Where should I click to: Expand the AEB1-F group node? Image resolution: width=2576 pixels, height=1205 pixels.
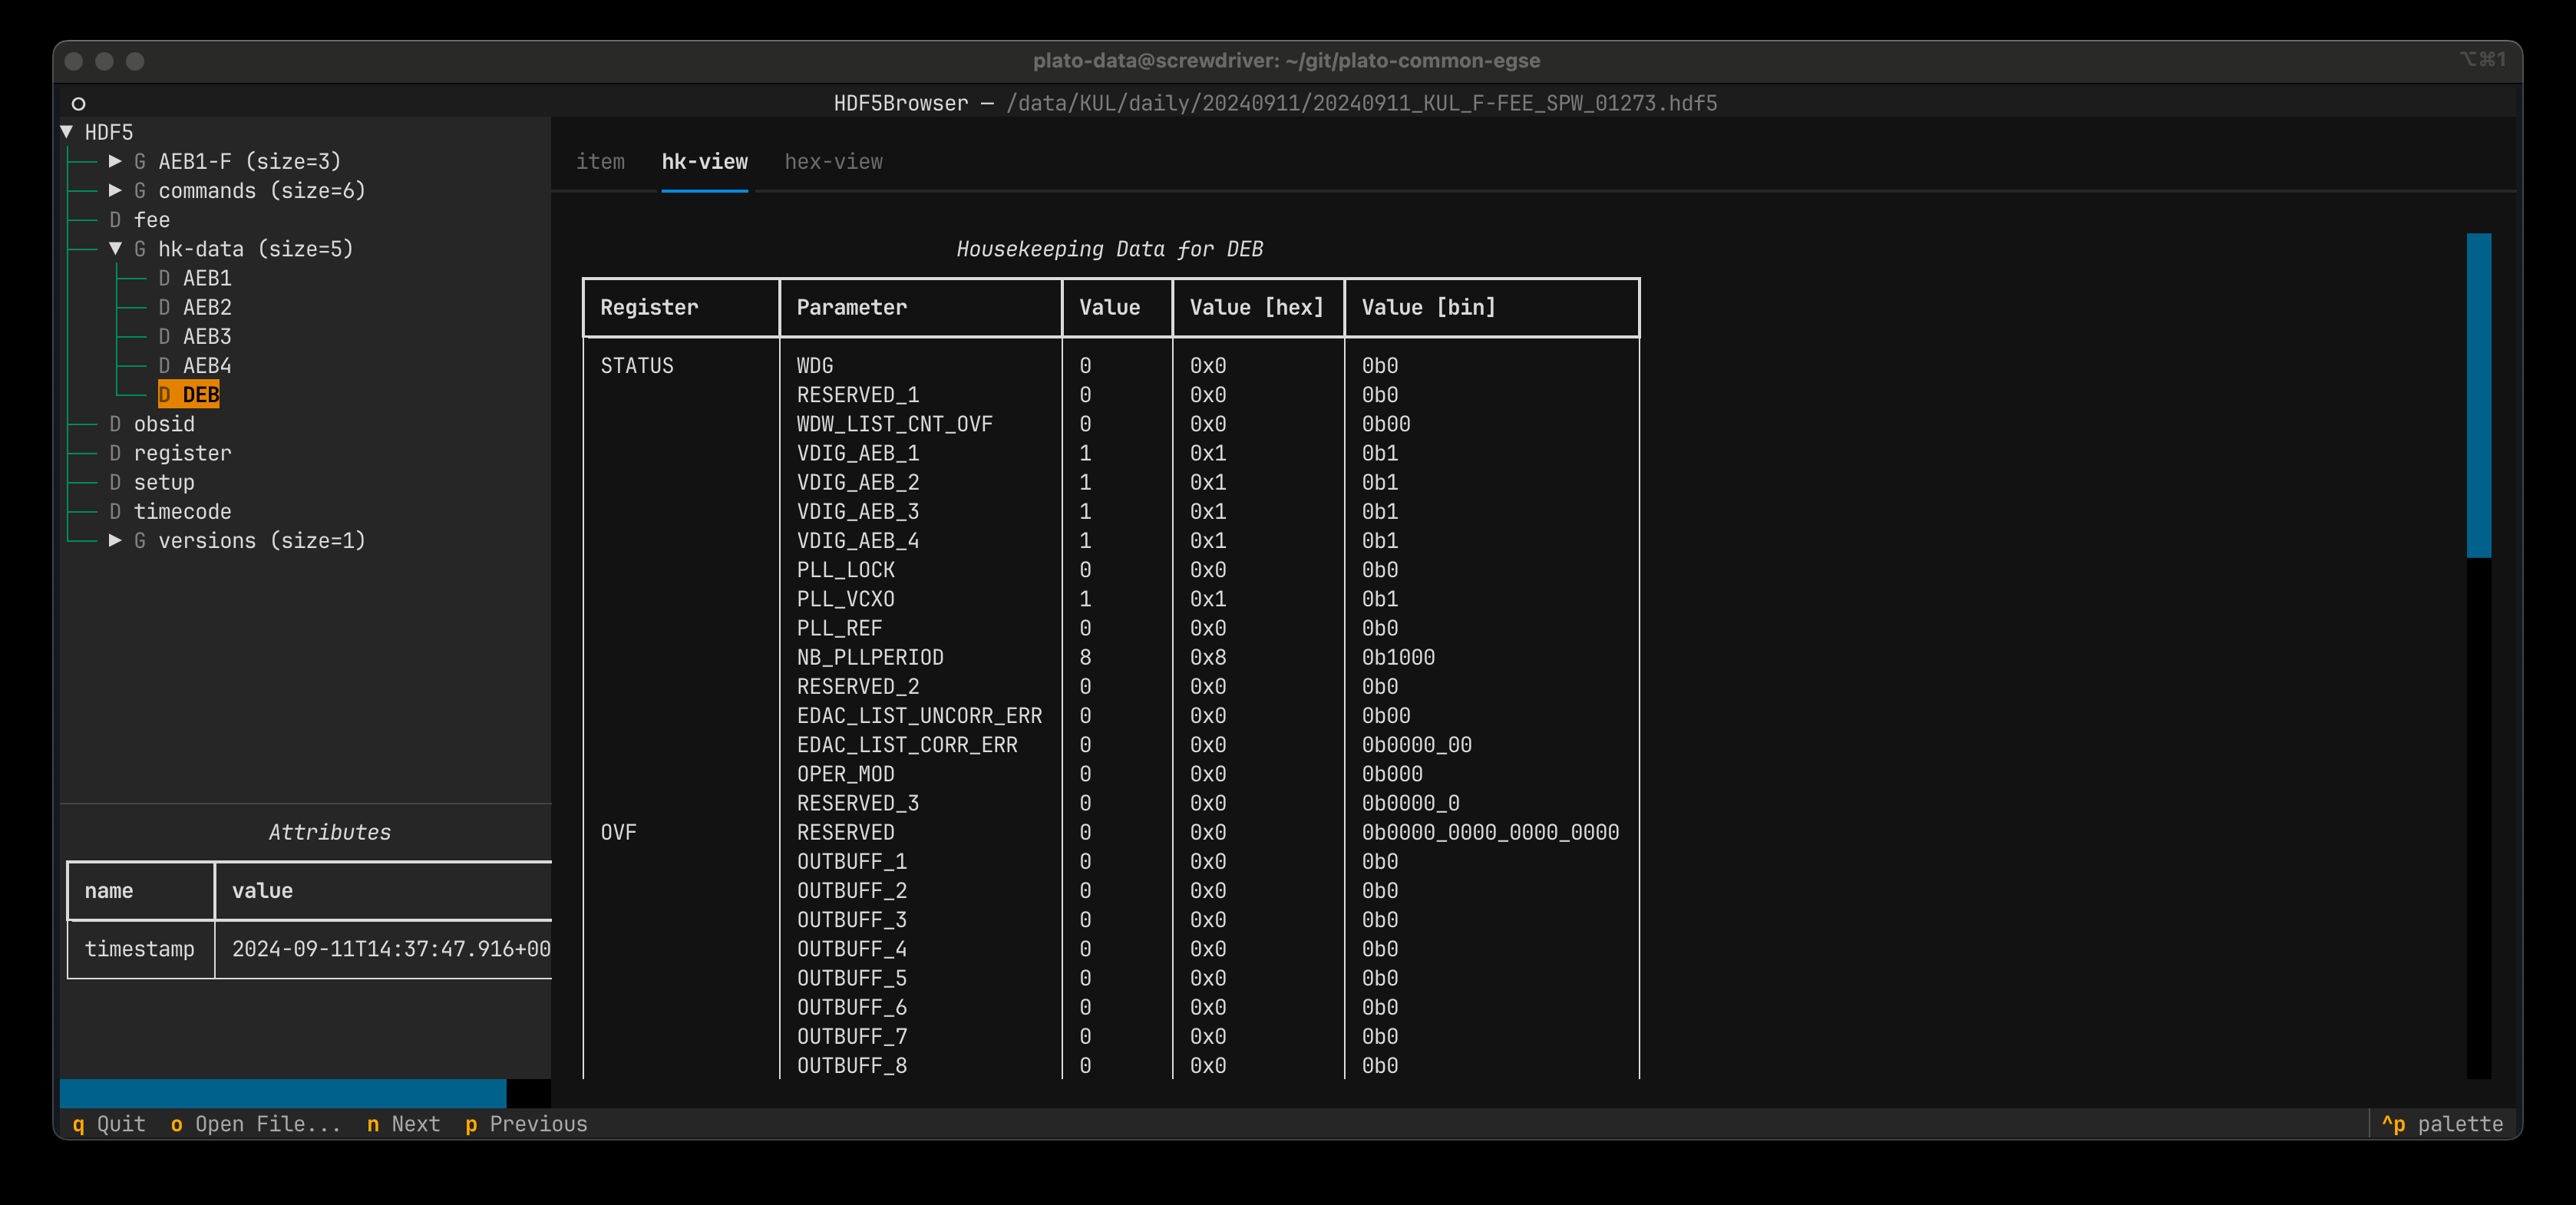pos(115,161)
